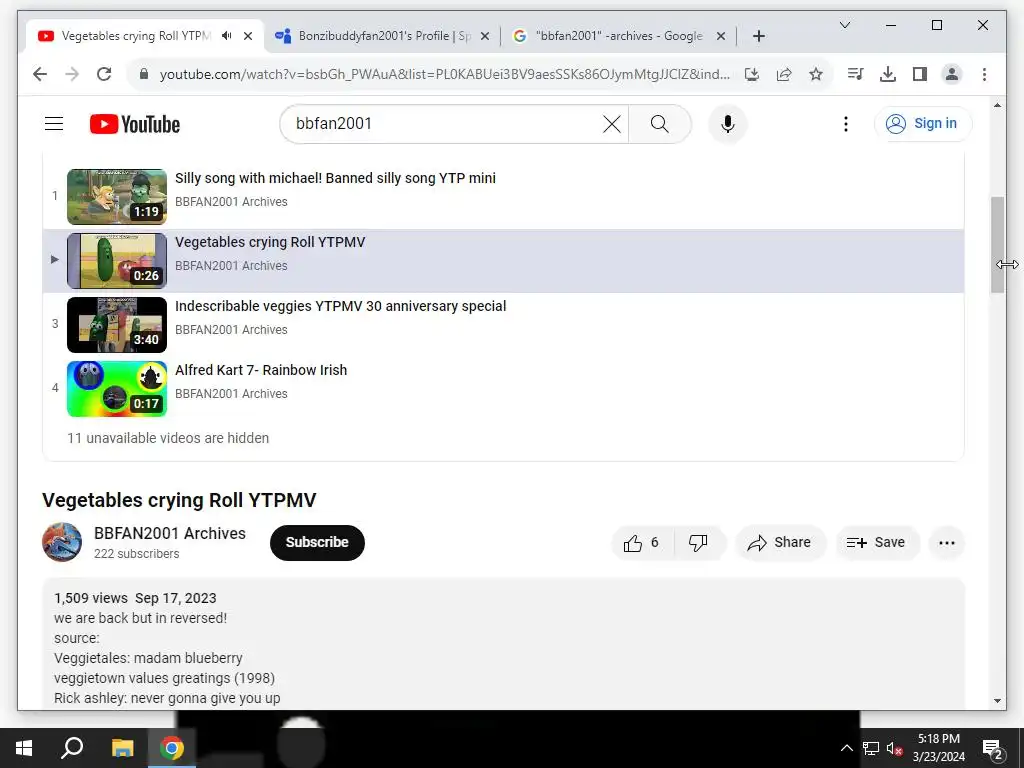Screen dimensions: 1024x768
Task: Open a new browser tab
Action: [x=758, y=36]
